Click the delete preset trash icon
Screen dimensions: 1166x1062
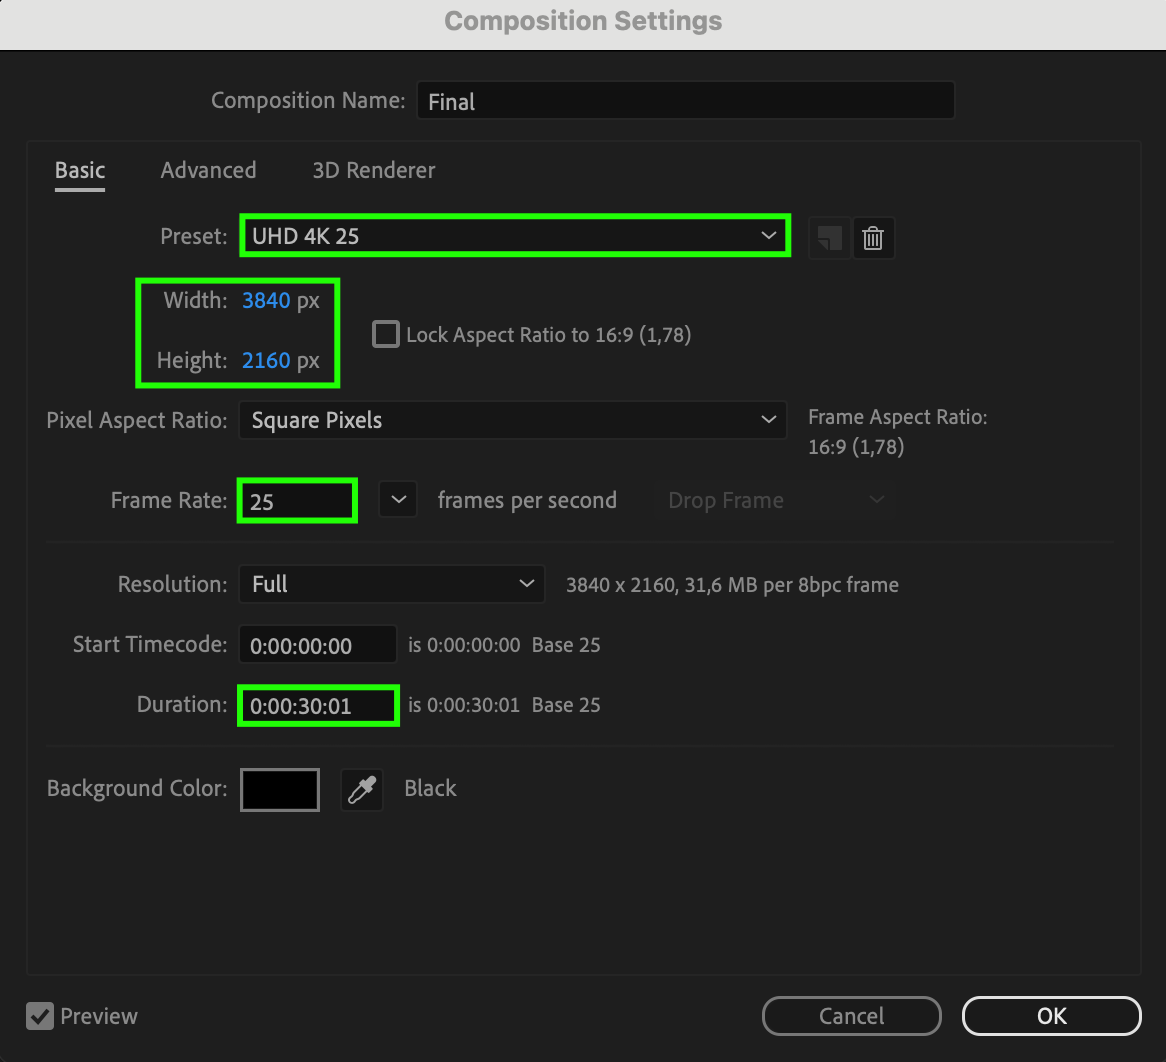(x=873, y=238)
